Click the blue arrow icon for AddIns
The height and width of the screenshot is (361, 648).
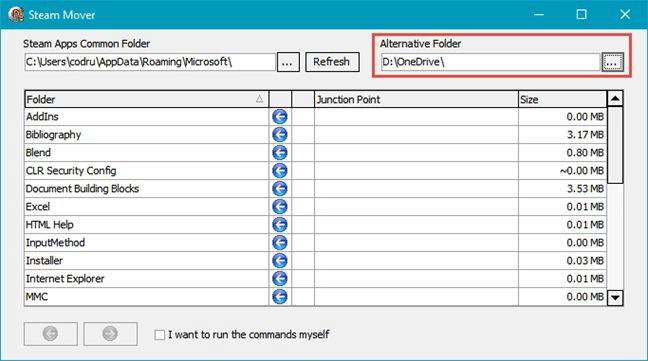(x=280, y=117)
